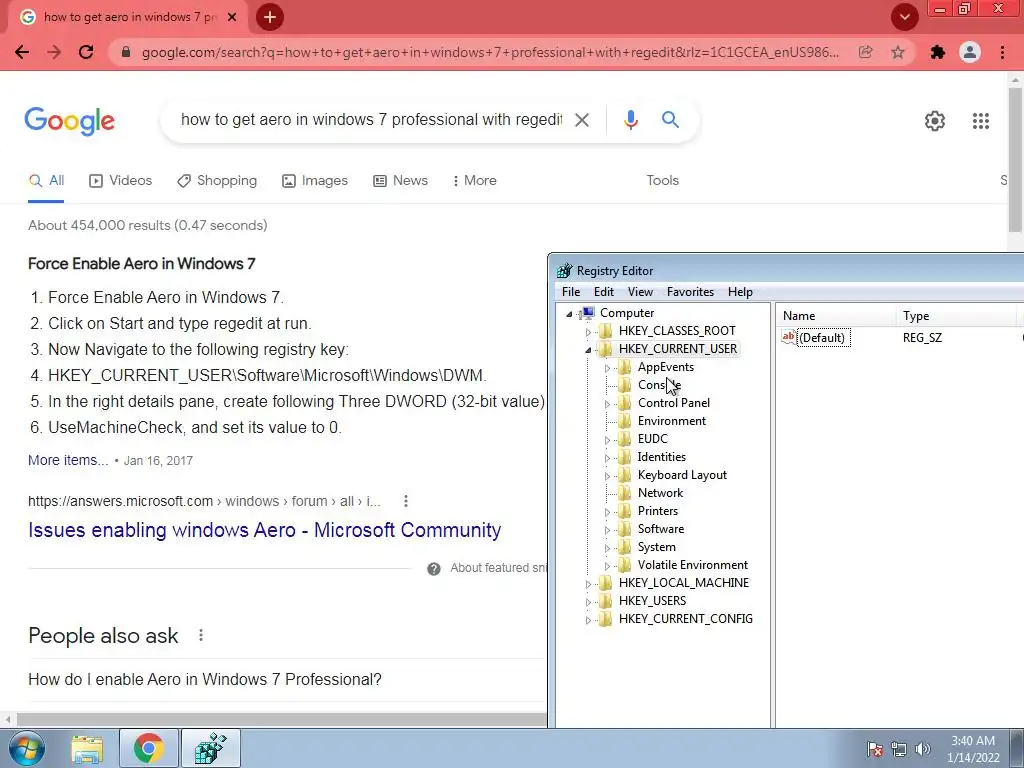Expand HKEY_CLASSES_ROOT arrow
The image size is (1024, 768).
[588, 332]
